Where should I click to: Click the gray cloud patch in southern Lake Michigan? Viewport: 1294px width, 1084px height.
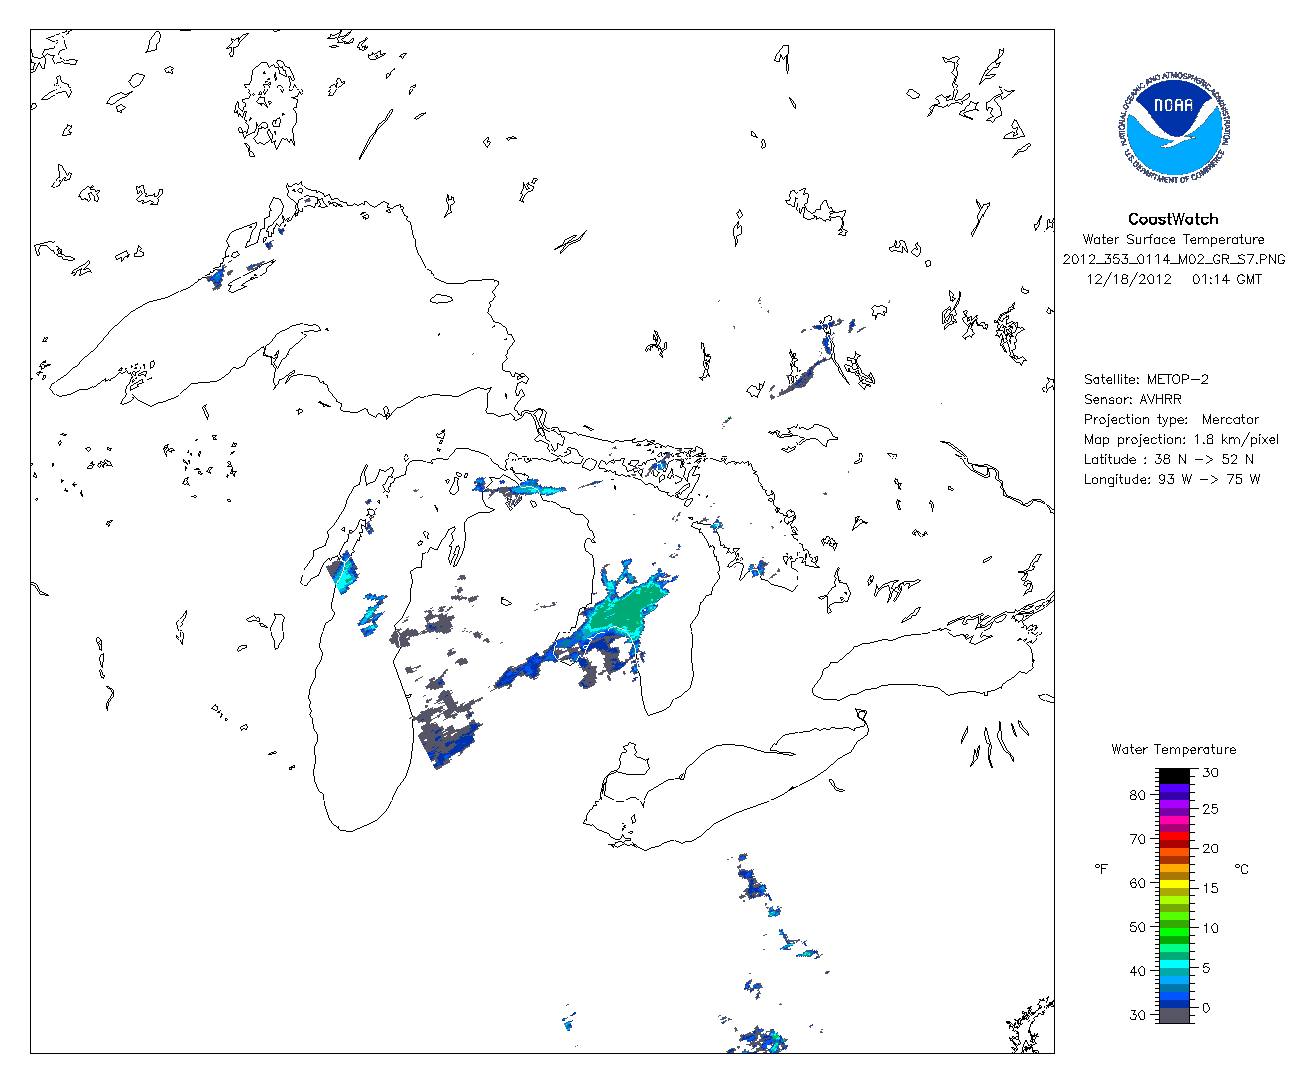tap(447, 730)
